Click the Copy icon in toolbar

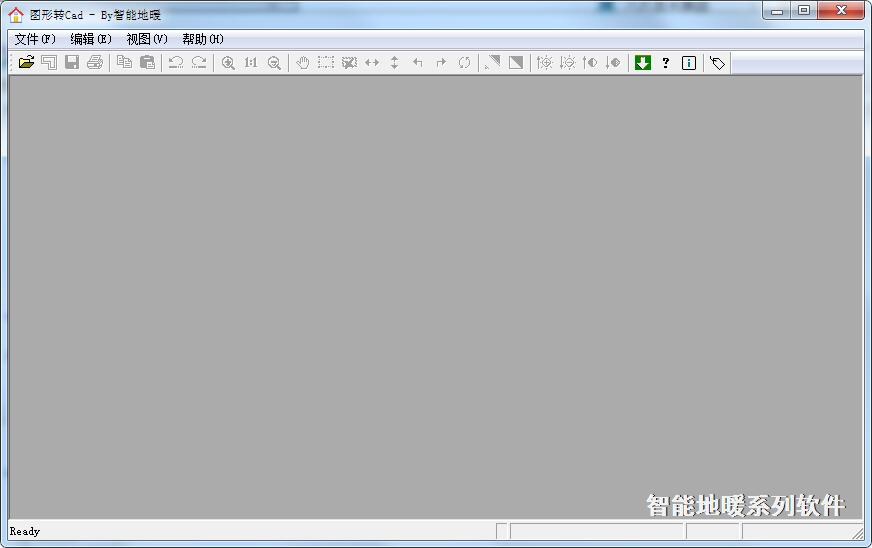(124, 62)
